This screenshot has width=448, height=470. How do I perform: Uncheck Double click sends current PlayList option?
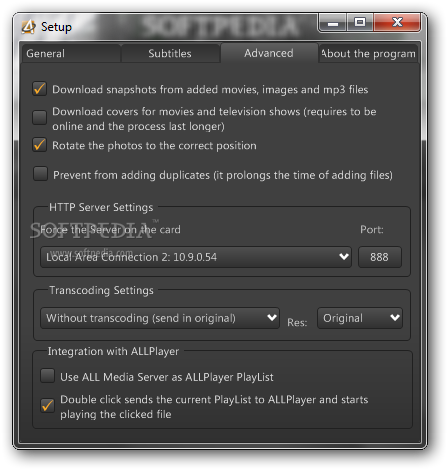(x=47, y=406)
